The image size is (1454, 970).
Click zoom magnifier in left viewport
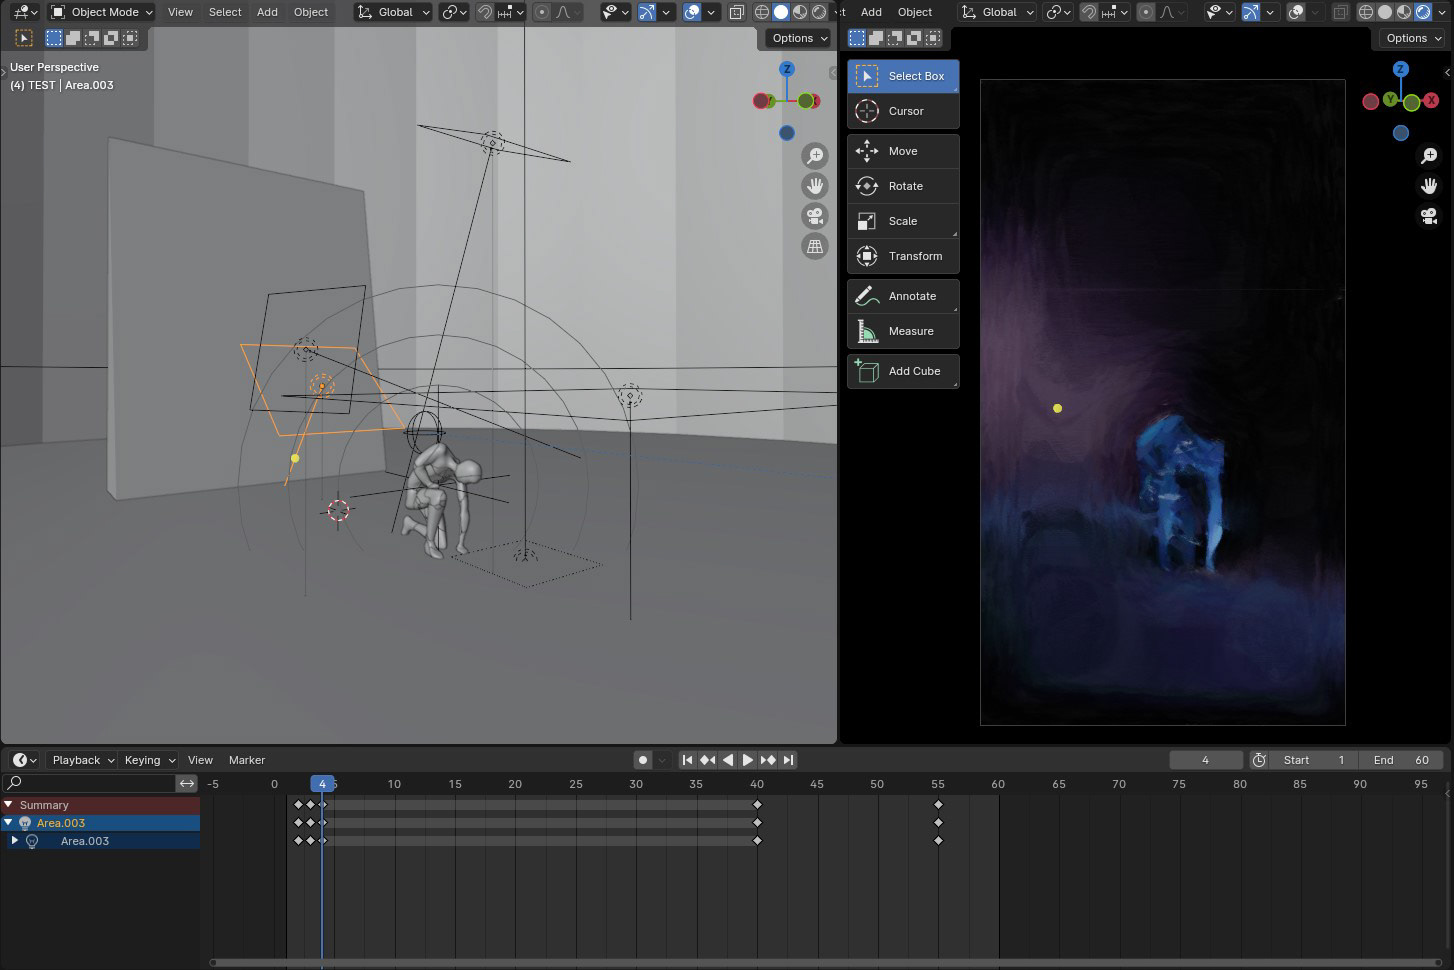[x=815, y=156]
